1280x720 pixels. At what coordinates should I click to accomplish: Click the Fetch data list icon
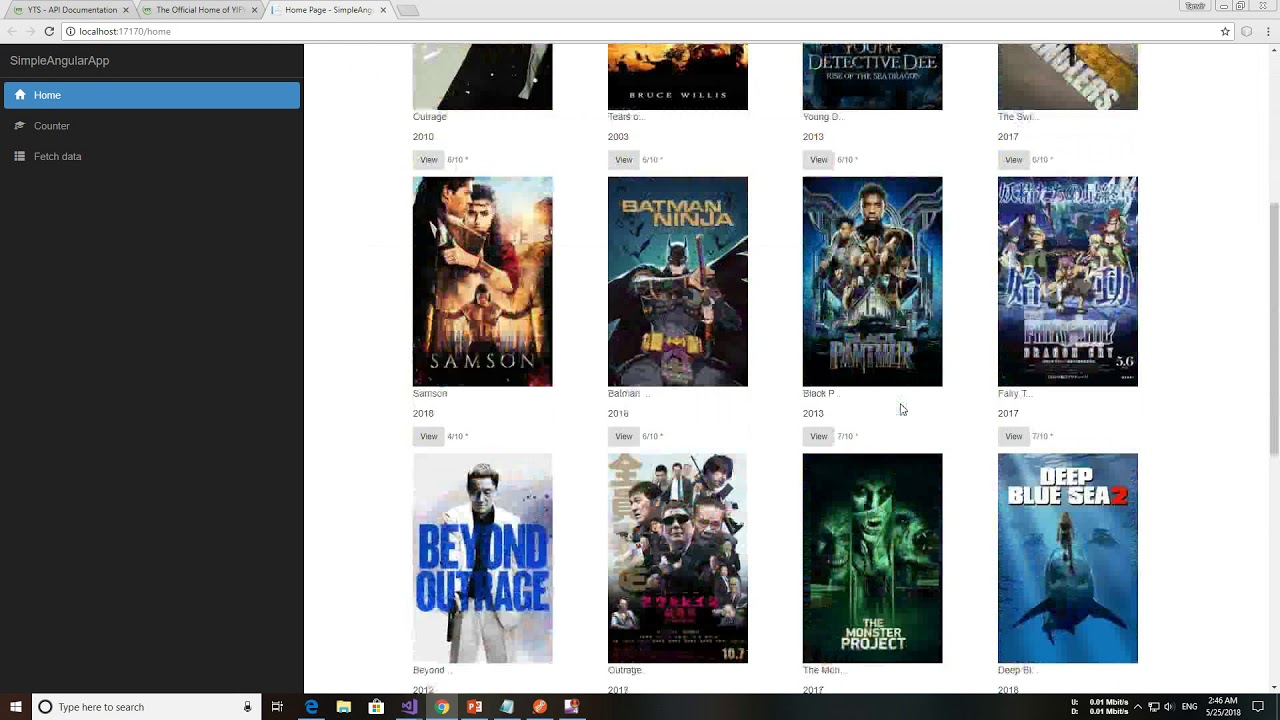point(19,156)
